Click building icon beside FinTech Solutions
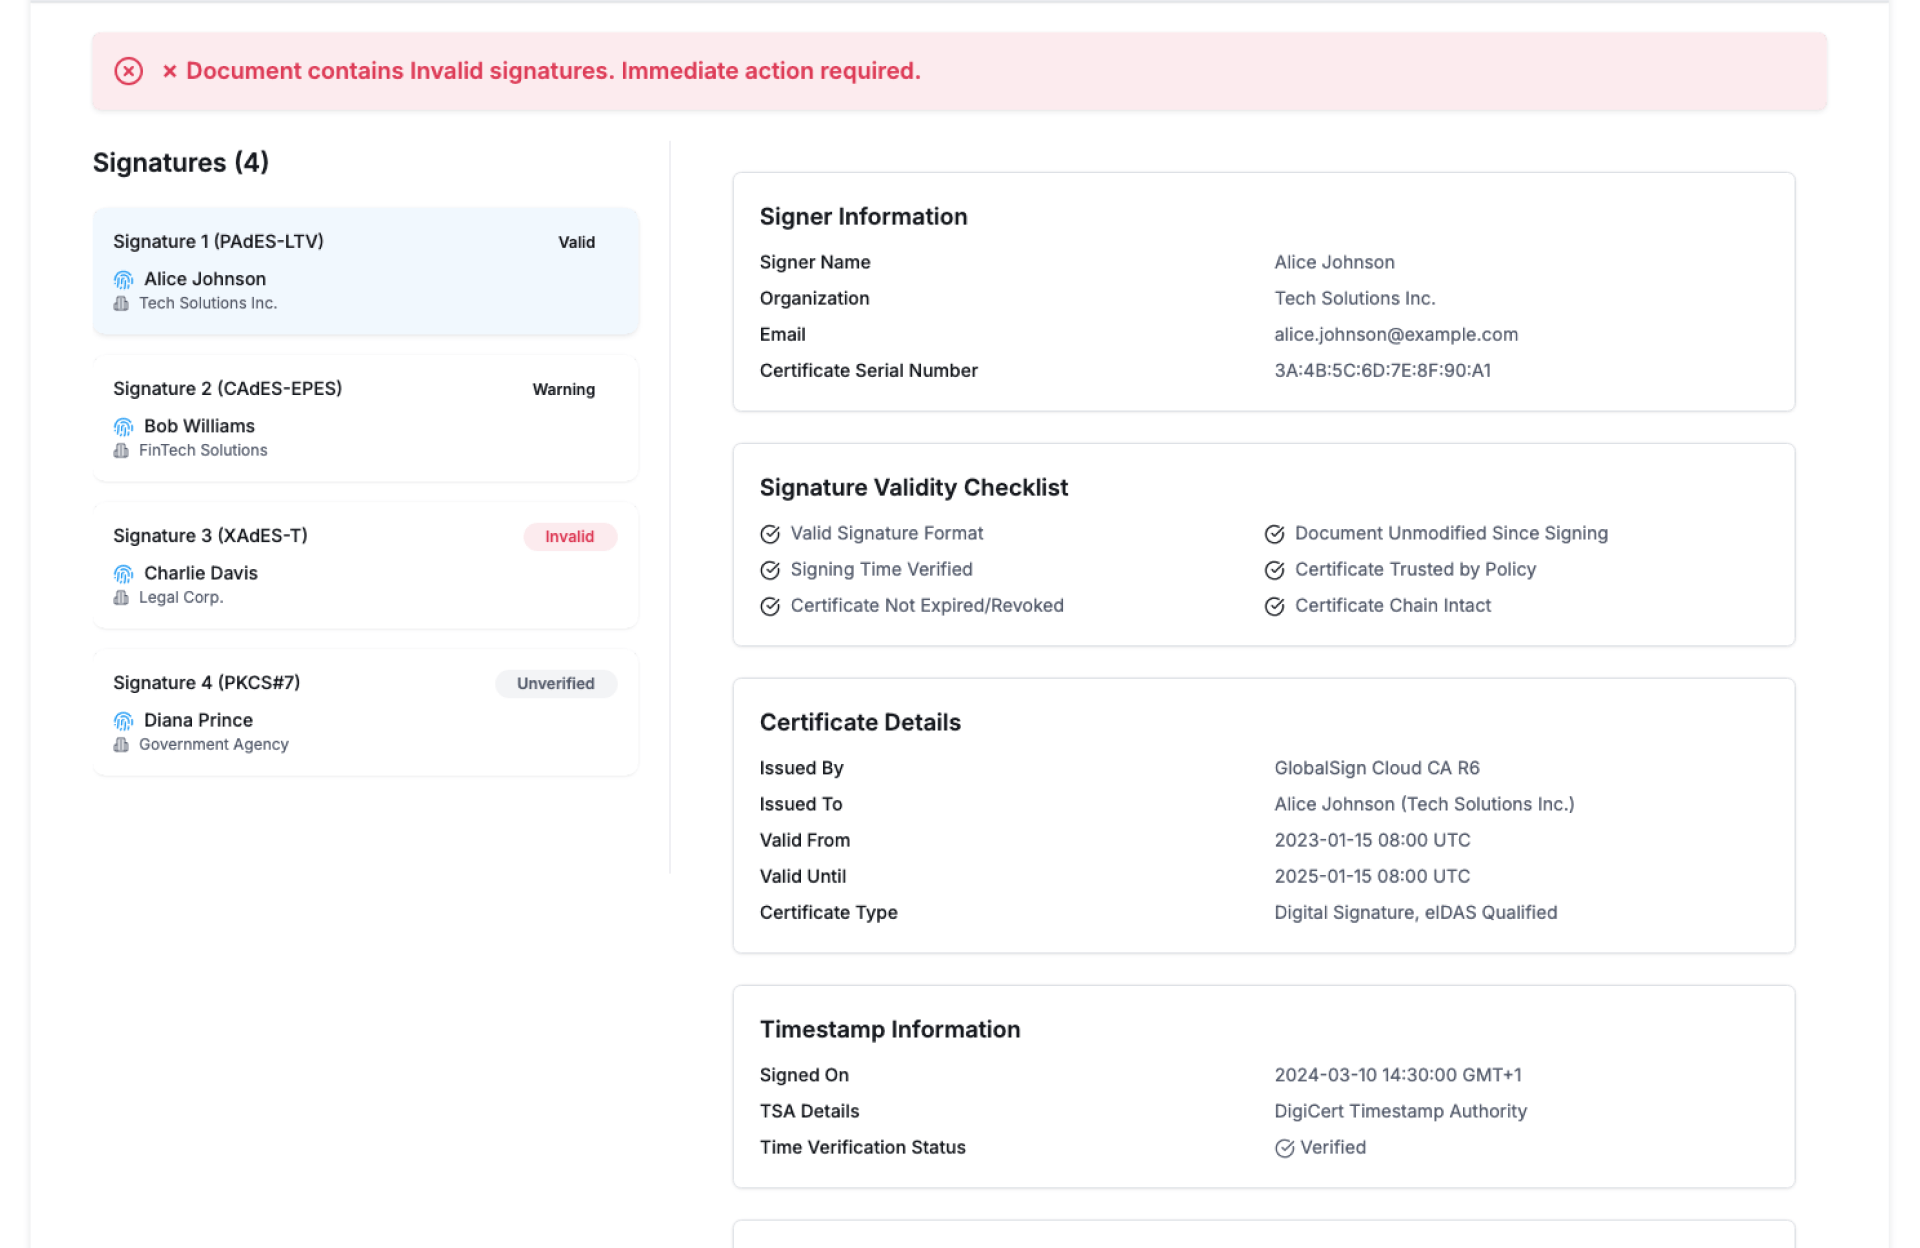The image size is (1920, 1248). point(121,451)
